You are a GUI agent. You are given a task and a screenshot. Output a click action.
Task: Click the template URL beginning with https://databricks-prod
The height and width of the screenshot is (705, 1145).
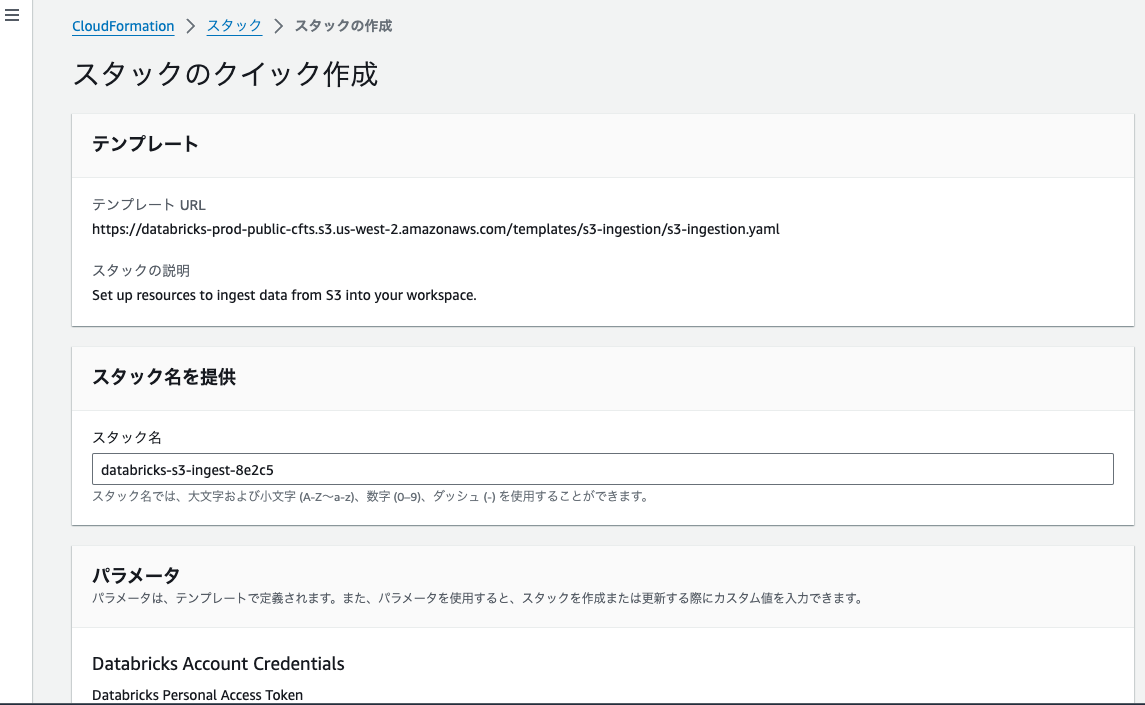pos(434,229)
